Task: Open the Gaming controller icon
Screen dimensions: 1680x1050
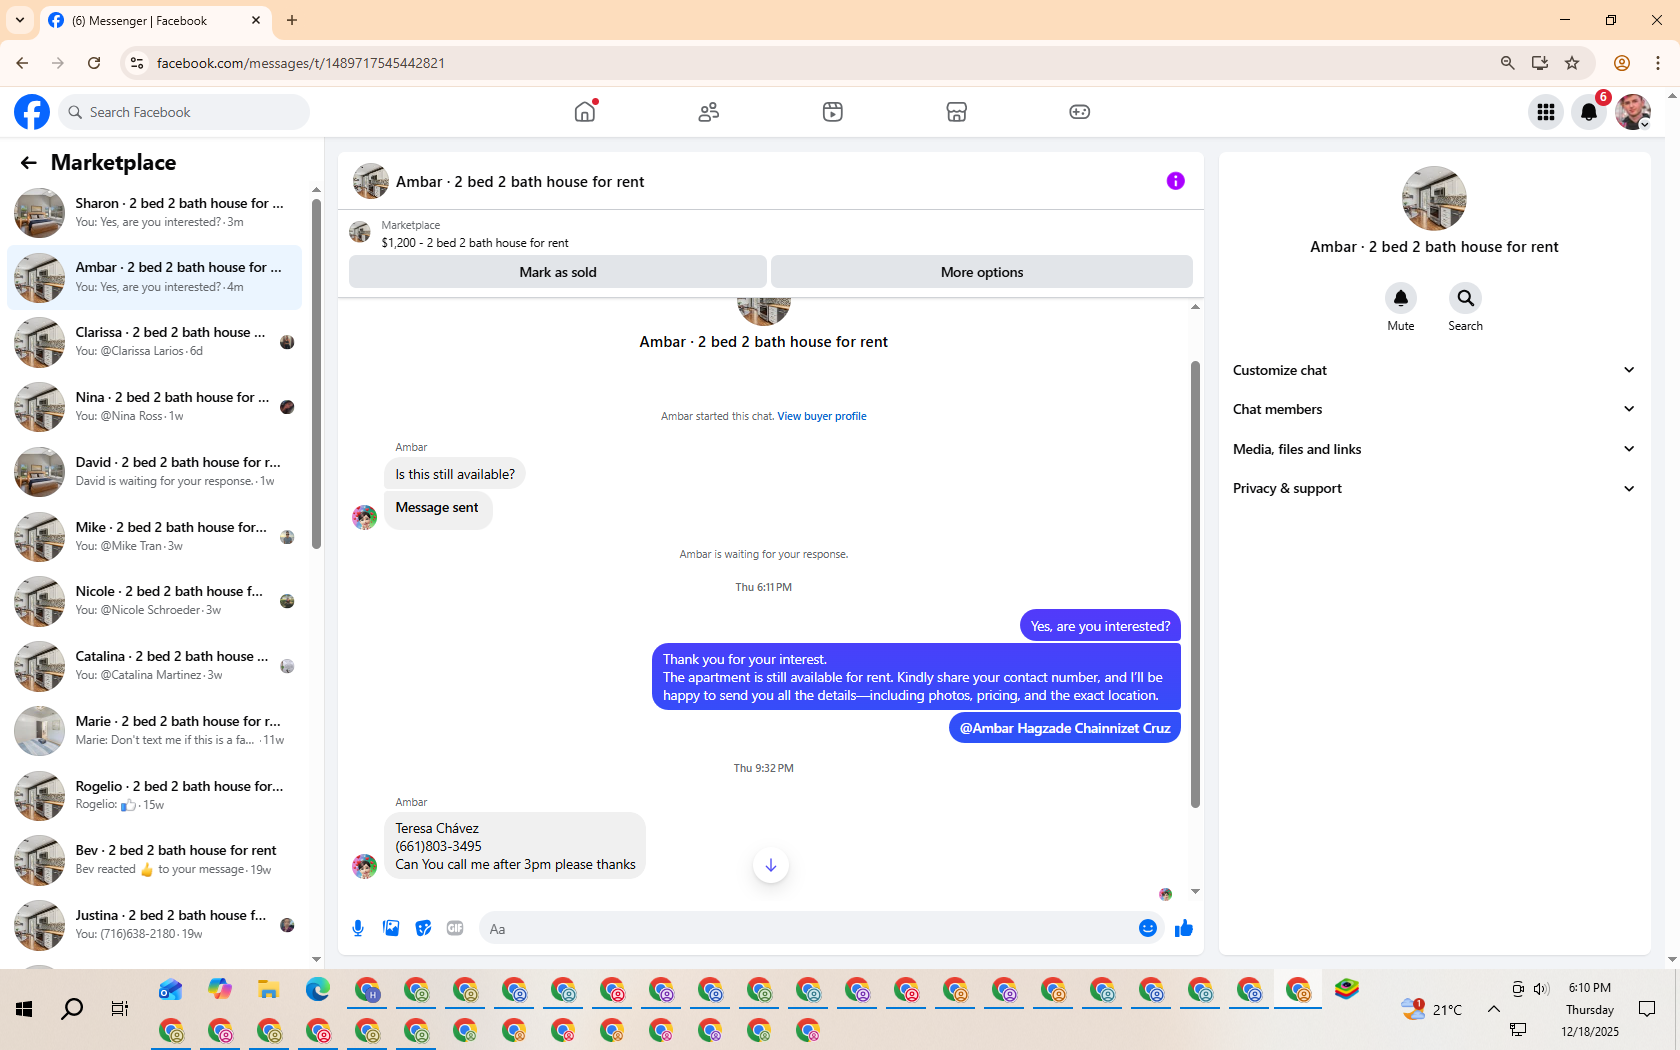Action: click(x=1080, y=112)
